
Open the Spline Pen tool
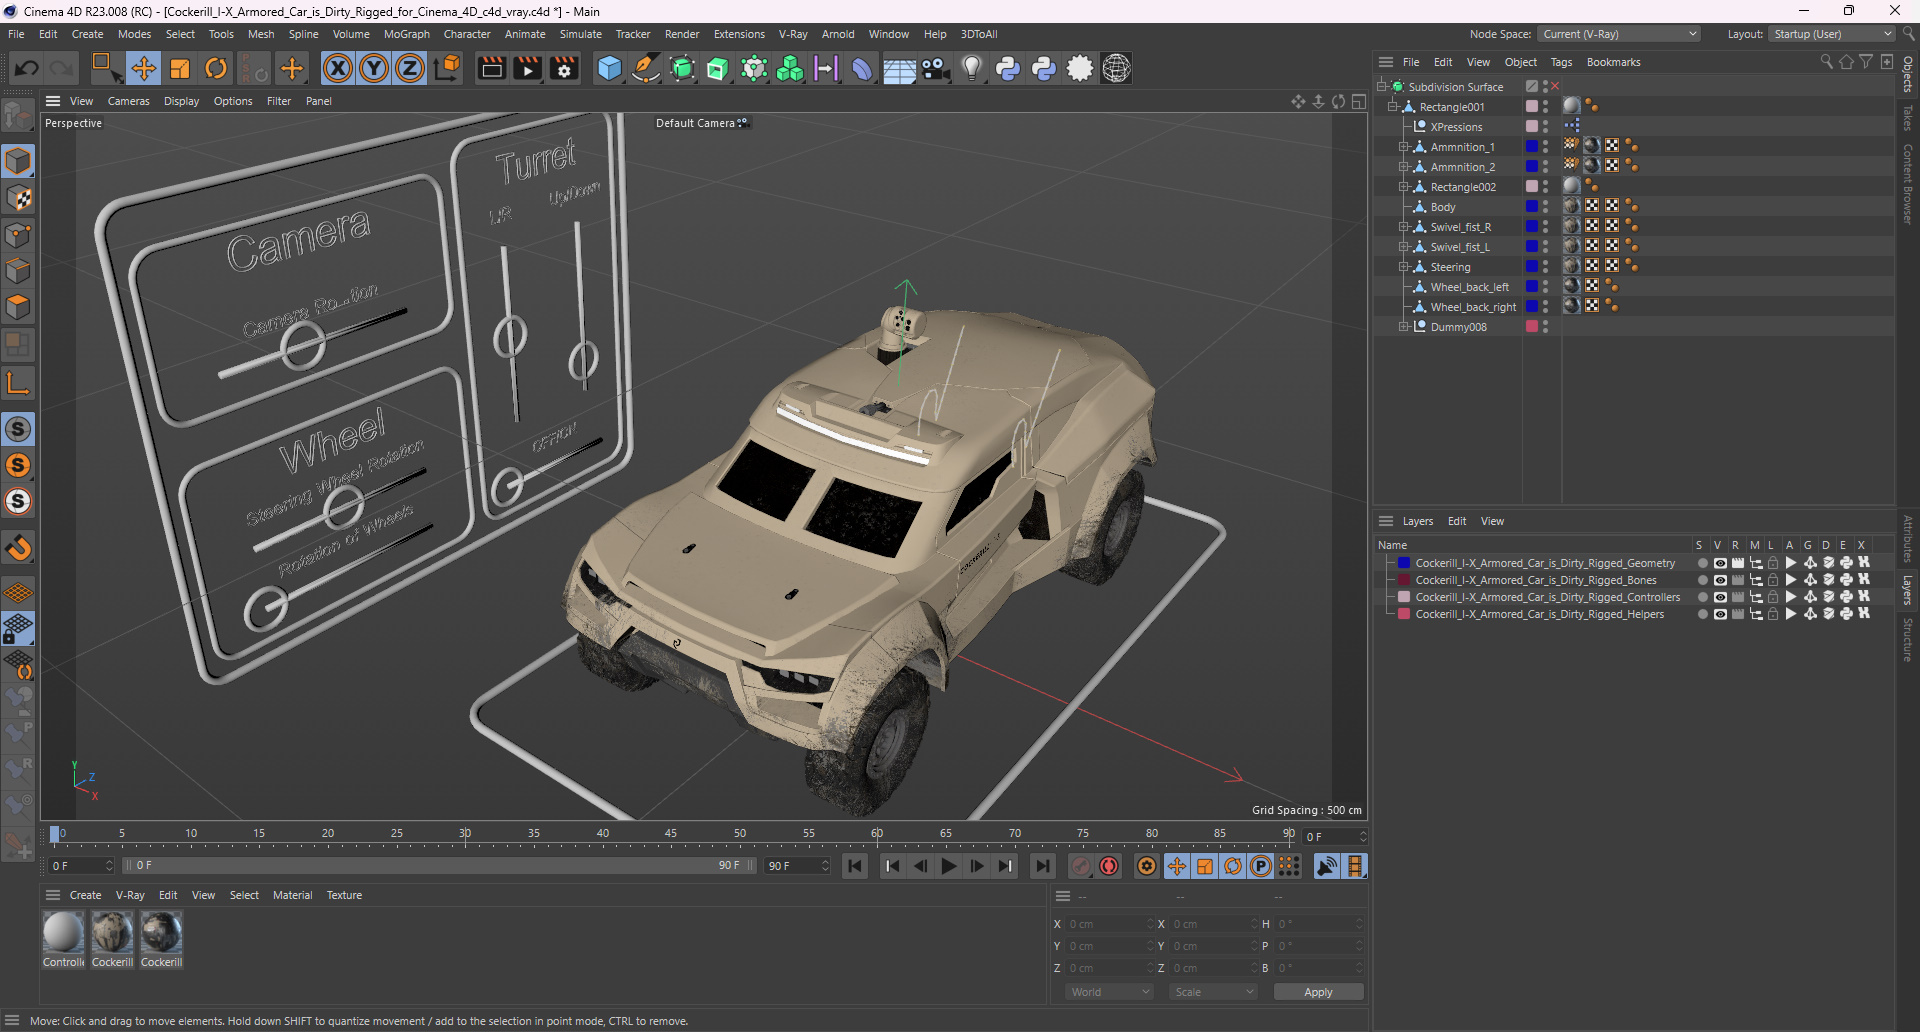tap(646, 68)
